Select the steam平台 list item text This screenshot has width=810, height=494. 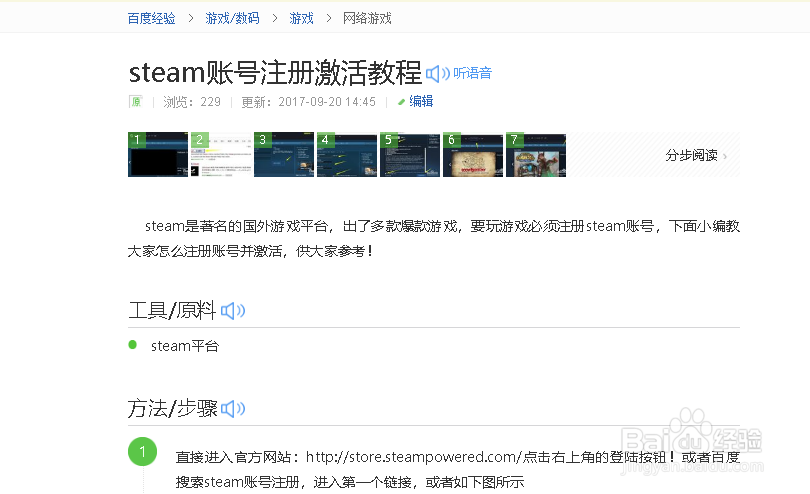click(x=185, y=346)
